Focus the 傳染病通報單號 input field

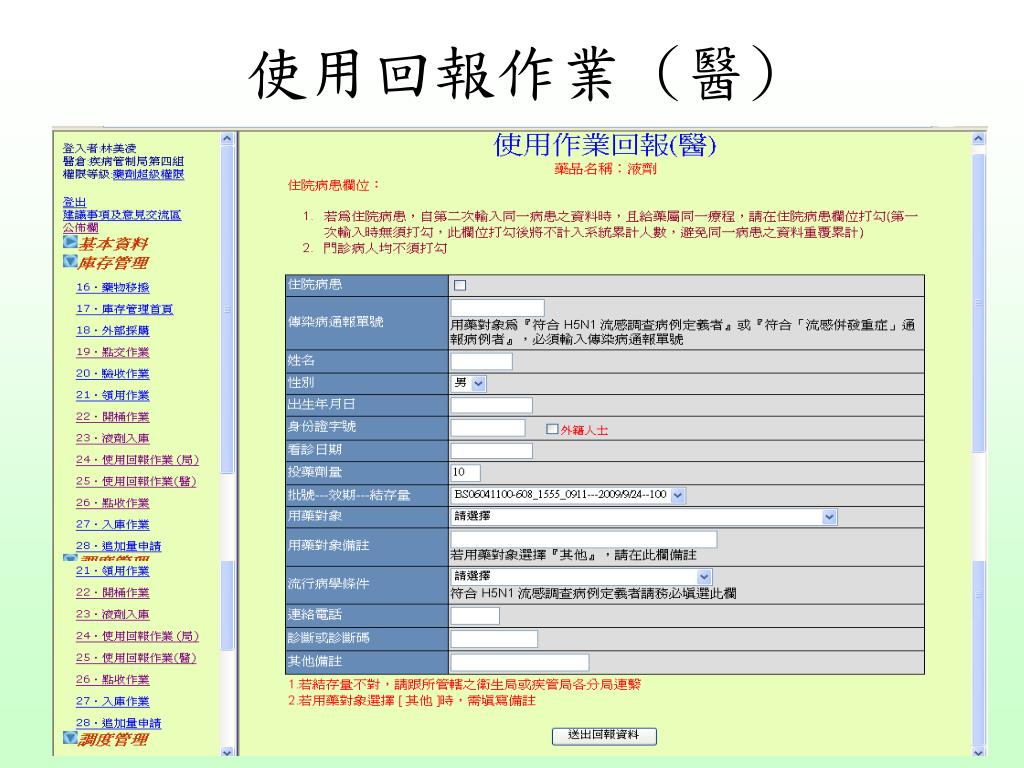pos(498,308)
